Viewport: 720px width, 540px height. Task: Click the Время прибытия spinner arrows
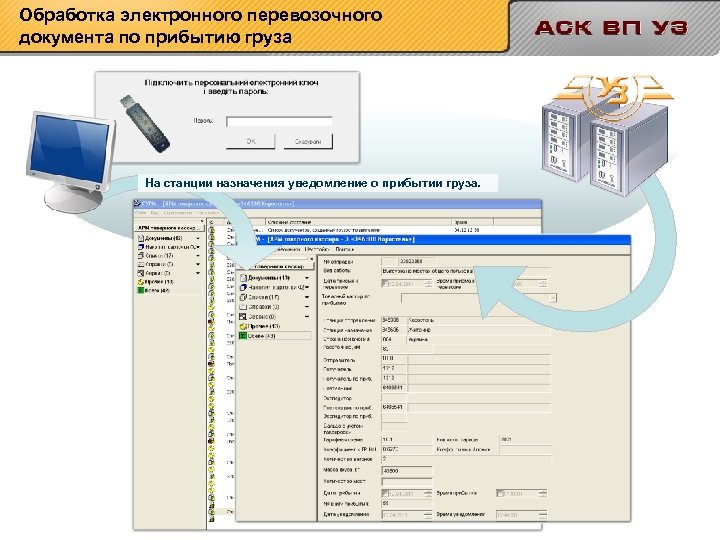[543, 493]
